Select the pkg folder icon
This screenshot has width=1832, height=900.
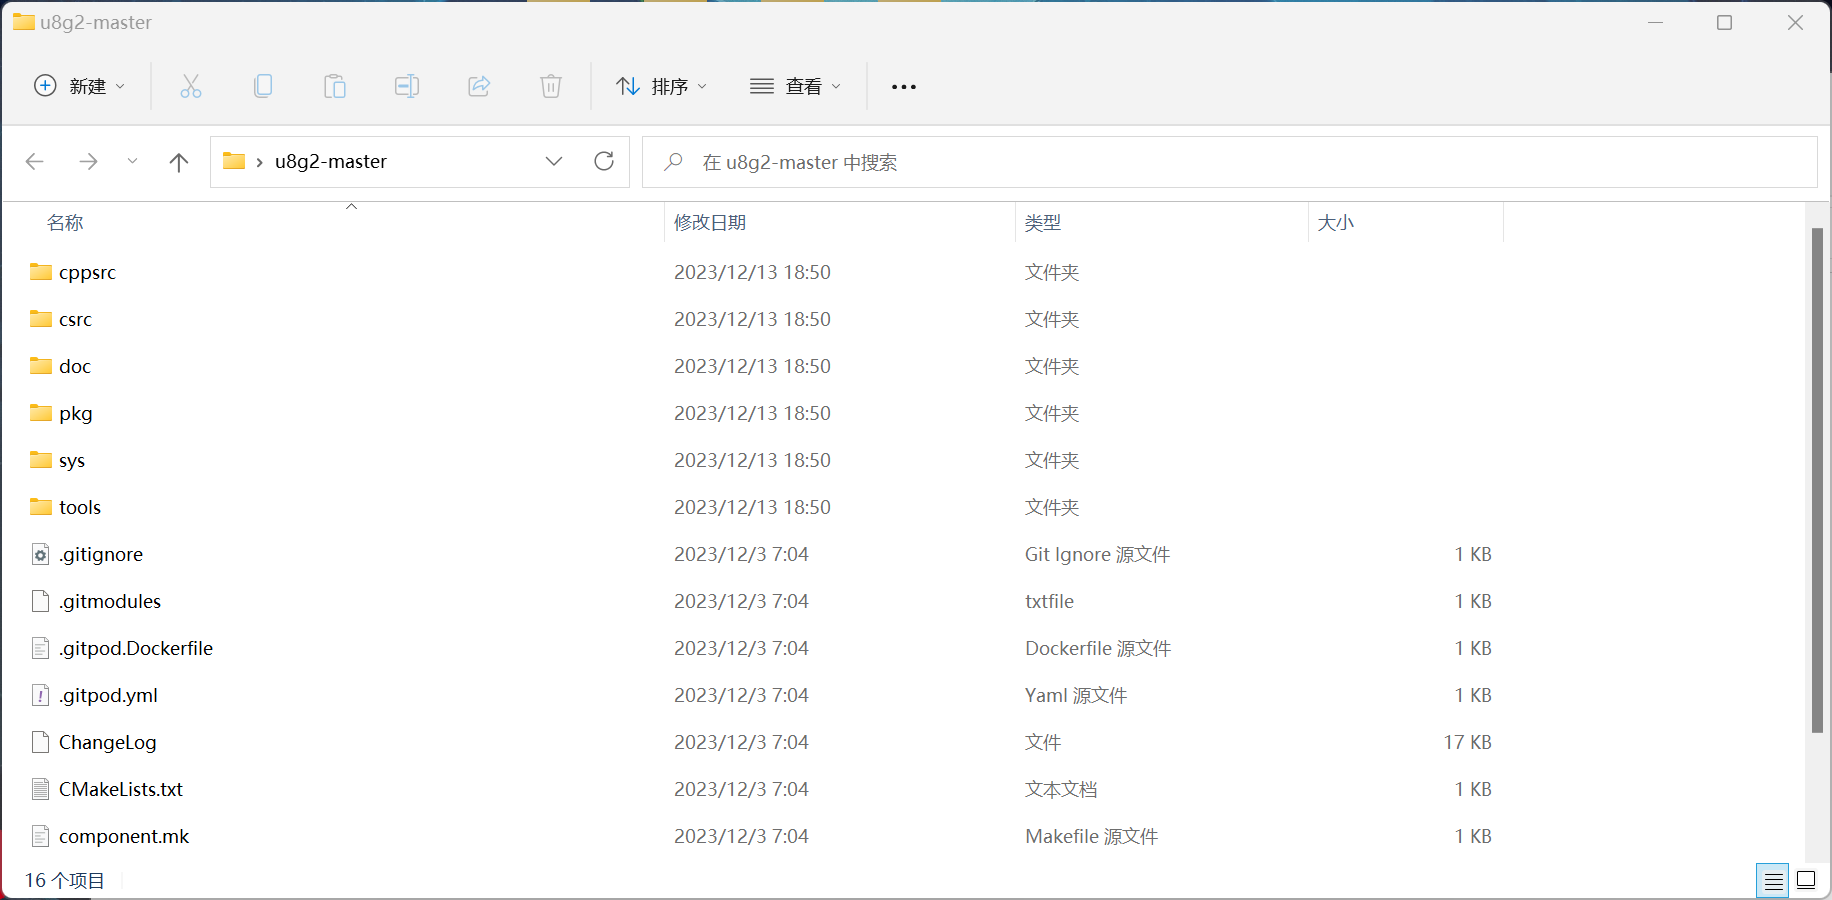point(41,413)
